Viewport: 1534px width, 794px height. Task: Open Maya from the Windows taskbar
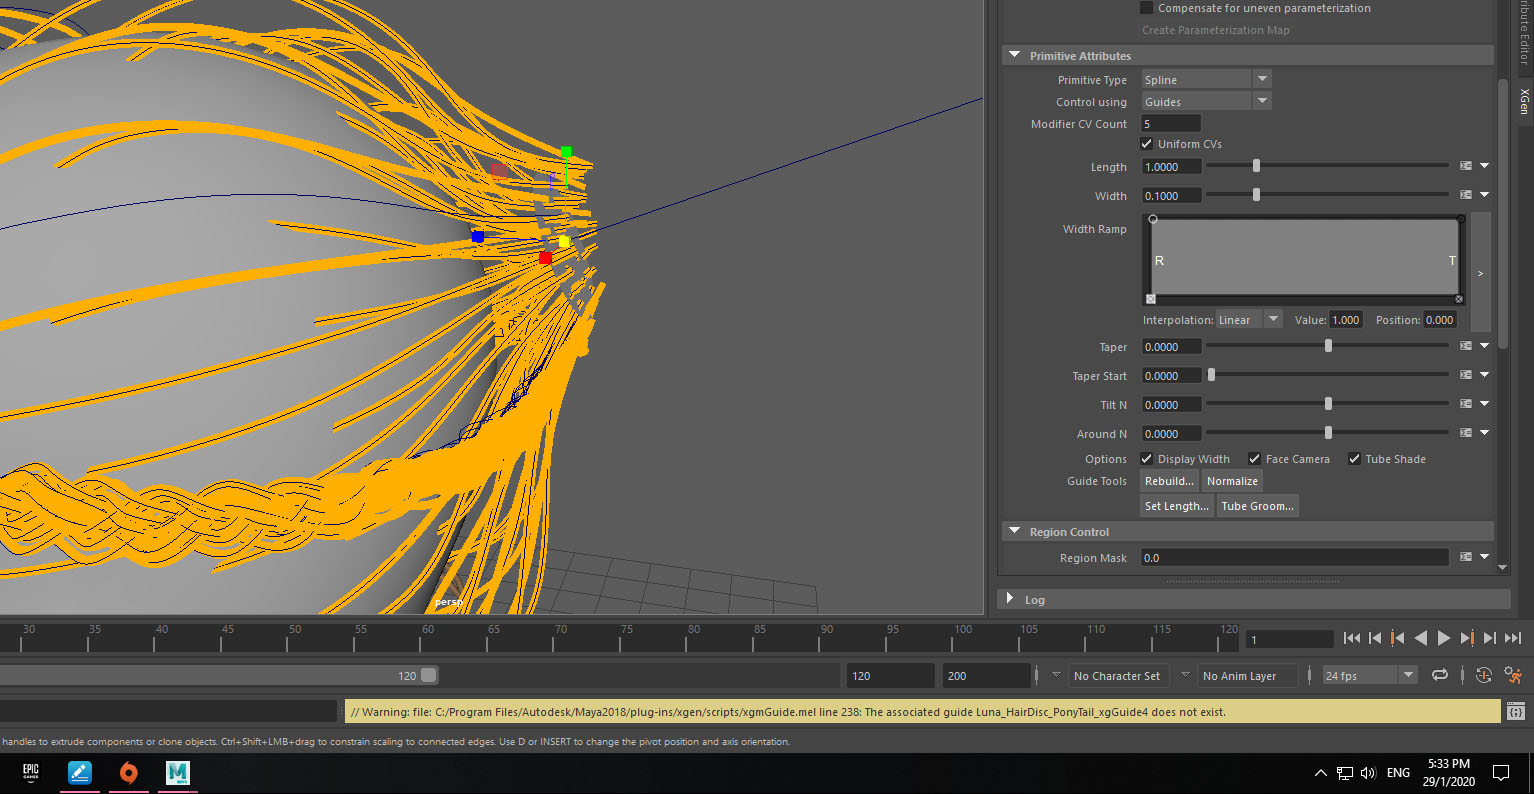177,773
